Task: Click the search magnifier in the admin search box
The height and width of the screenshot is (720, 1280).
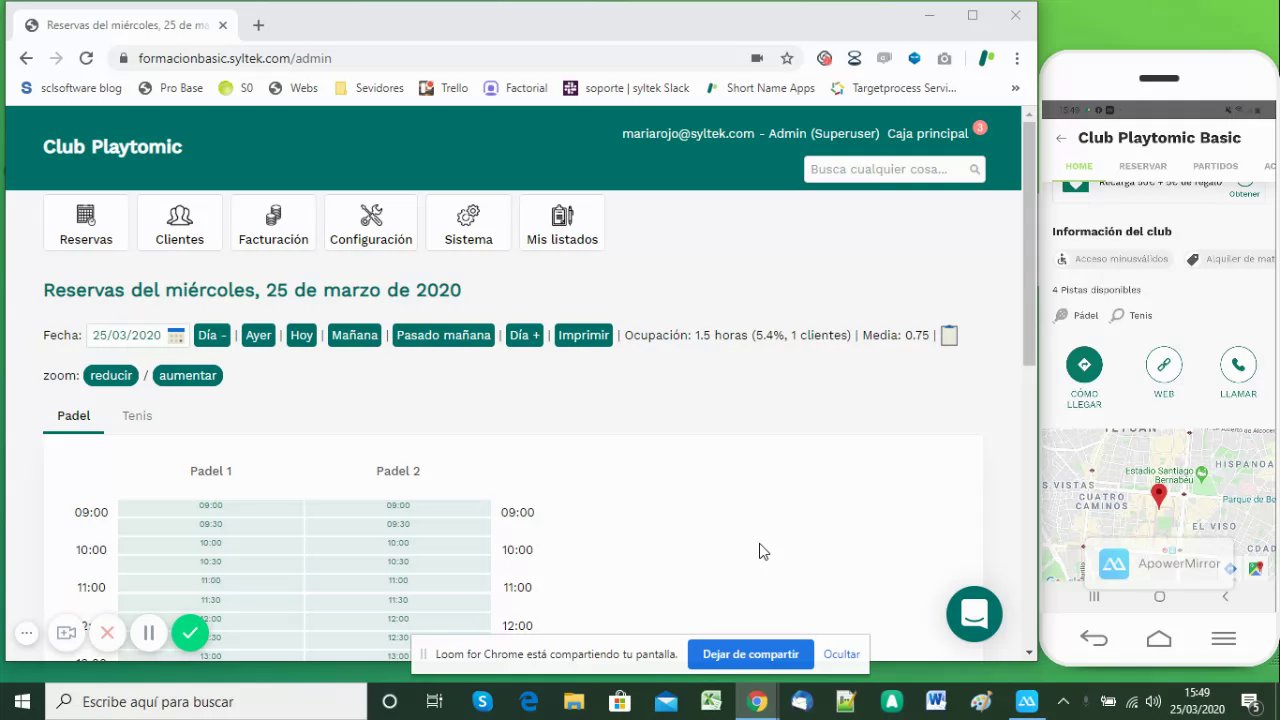Action: [x=974, y=170]
